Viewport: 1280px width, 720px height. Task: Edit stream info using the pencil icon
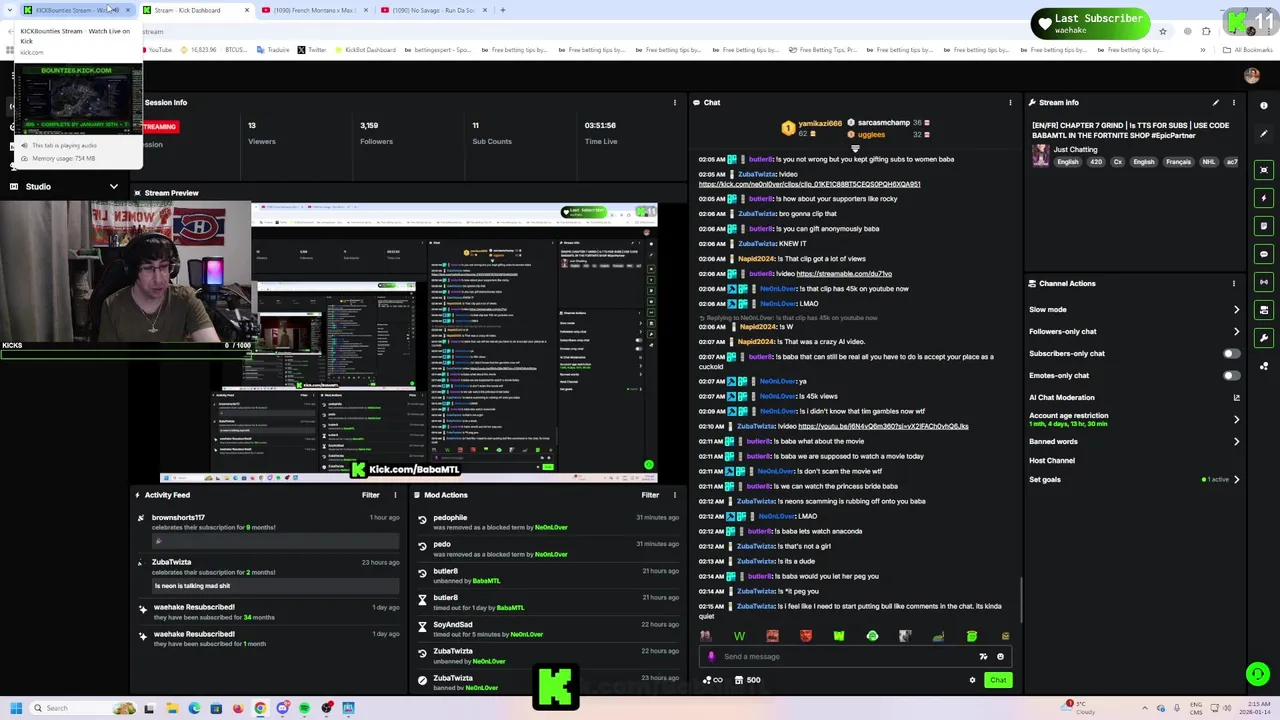pyautogui.click(x=1216, y=102)
